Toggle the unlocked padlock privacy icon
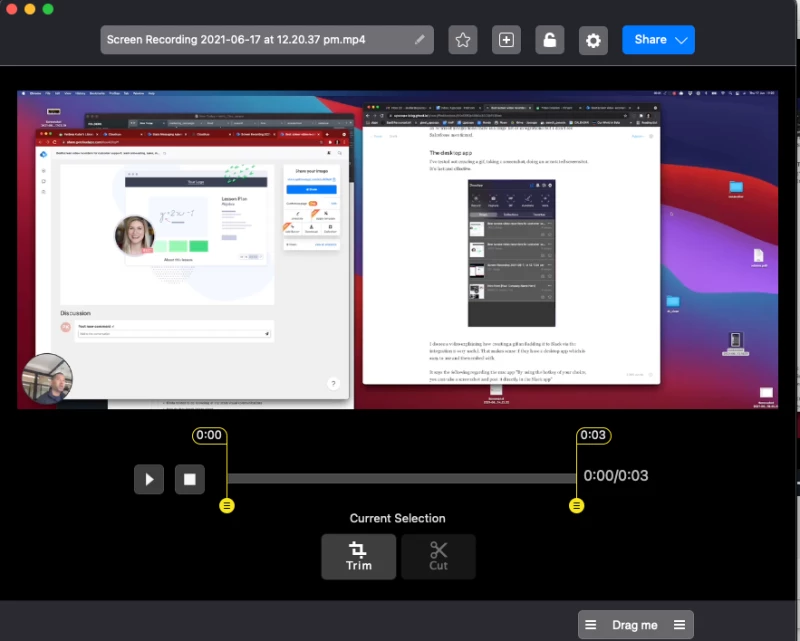Image resolution: width=800 pixels, height=641 pixels. [549, 40]
